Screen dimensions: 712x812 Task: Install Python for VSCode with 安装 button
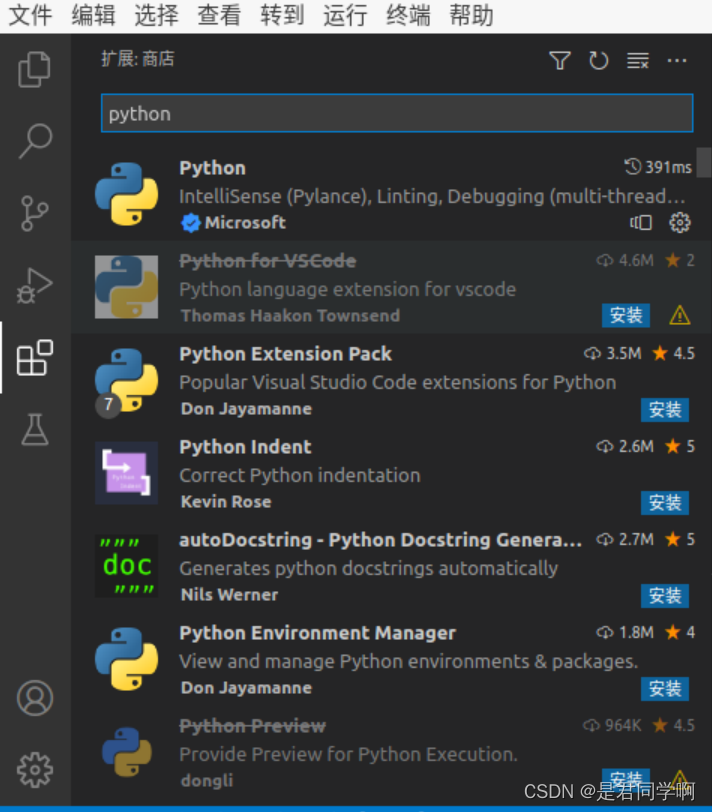coord(626,315)
